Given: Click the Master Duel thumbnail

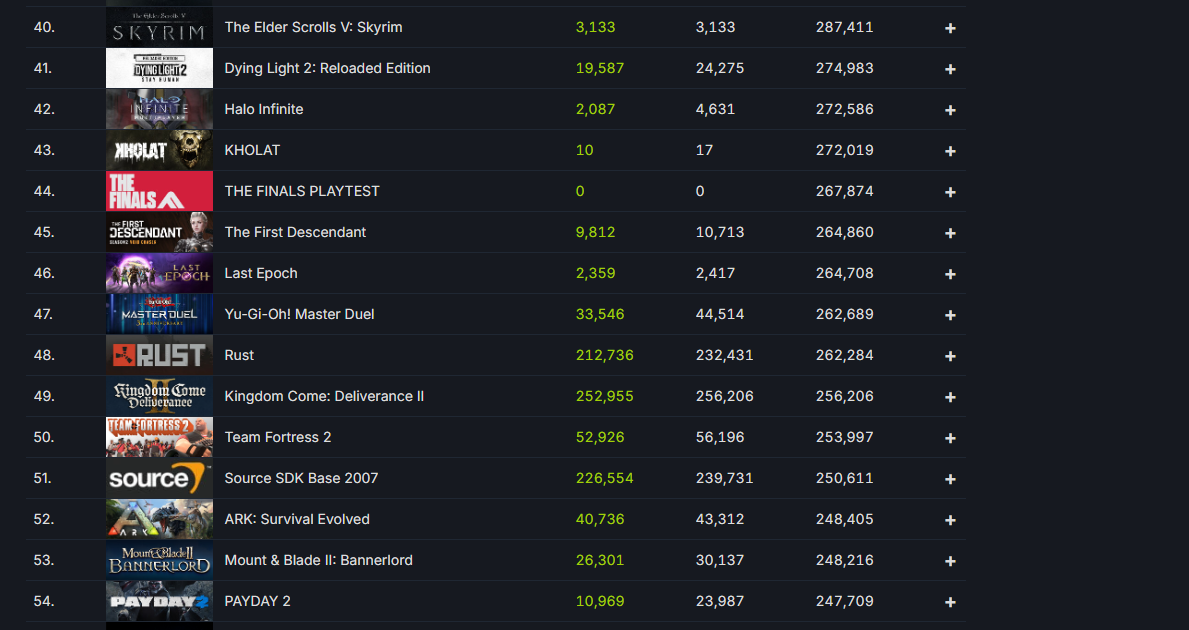Looking at the screenshot, I should 159,314.
